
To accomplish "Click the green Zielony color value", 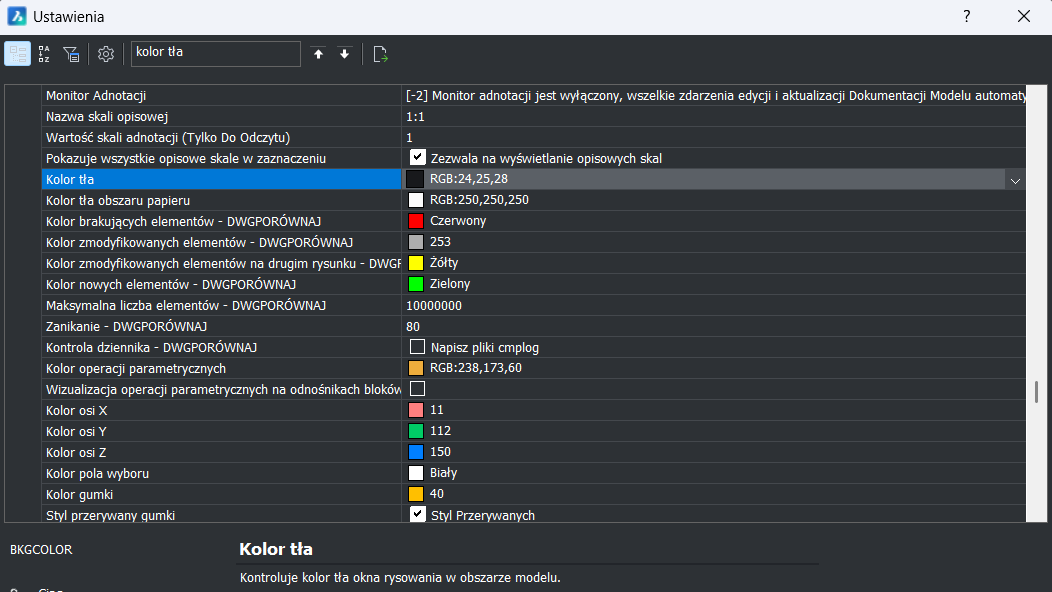I will 450,284.
